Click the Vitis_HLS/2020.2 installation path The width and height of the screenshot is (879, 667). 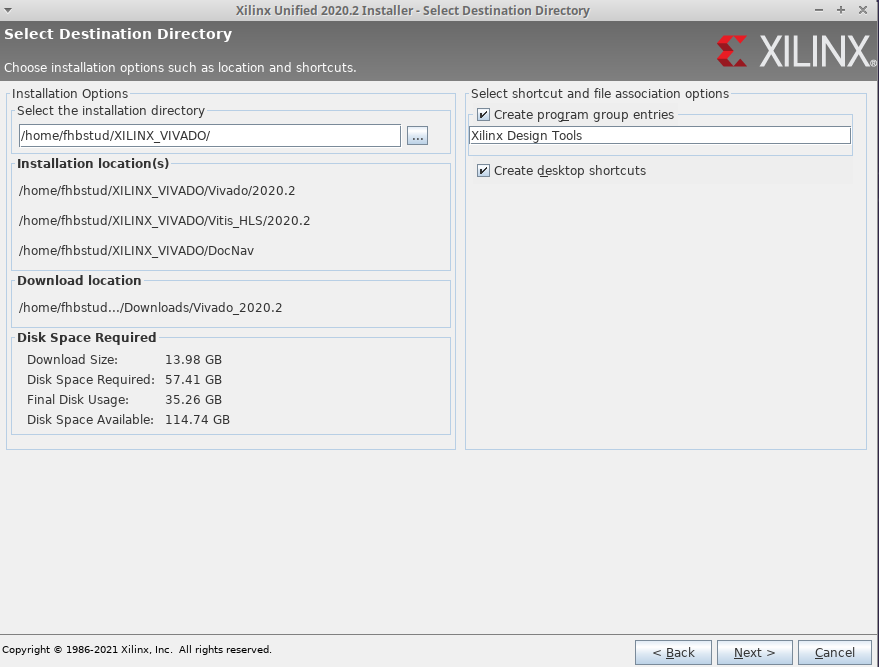point(164,221)
